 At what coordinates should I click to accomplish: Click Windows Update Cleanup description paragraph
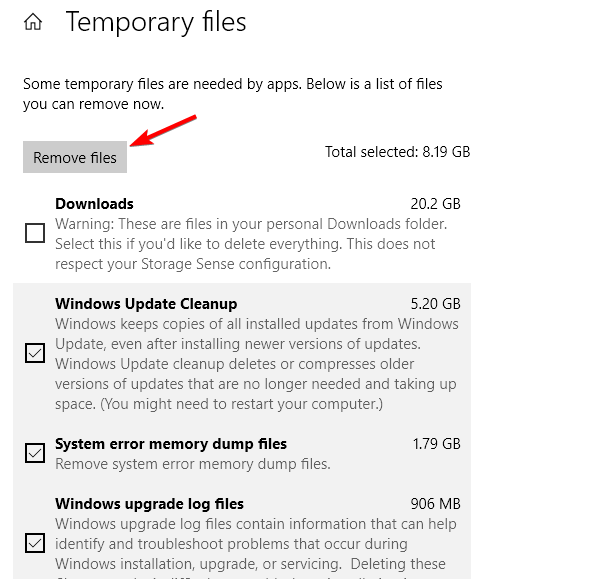(257, 364)
